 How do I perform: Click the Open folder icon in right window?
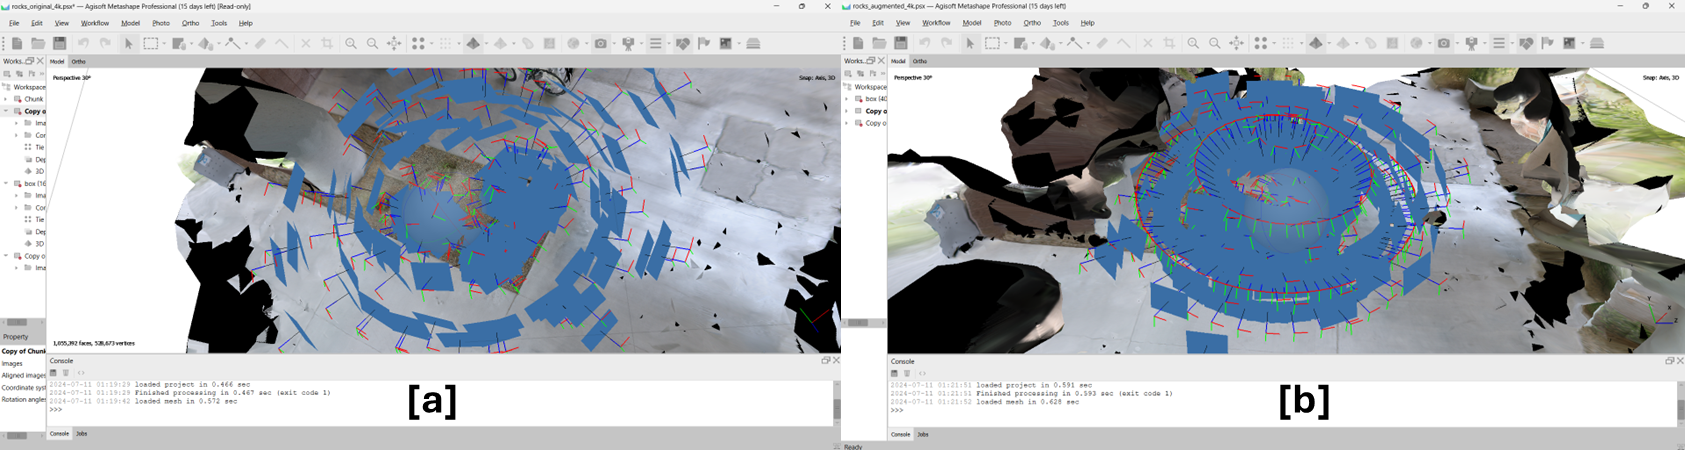tap(879, 43)
